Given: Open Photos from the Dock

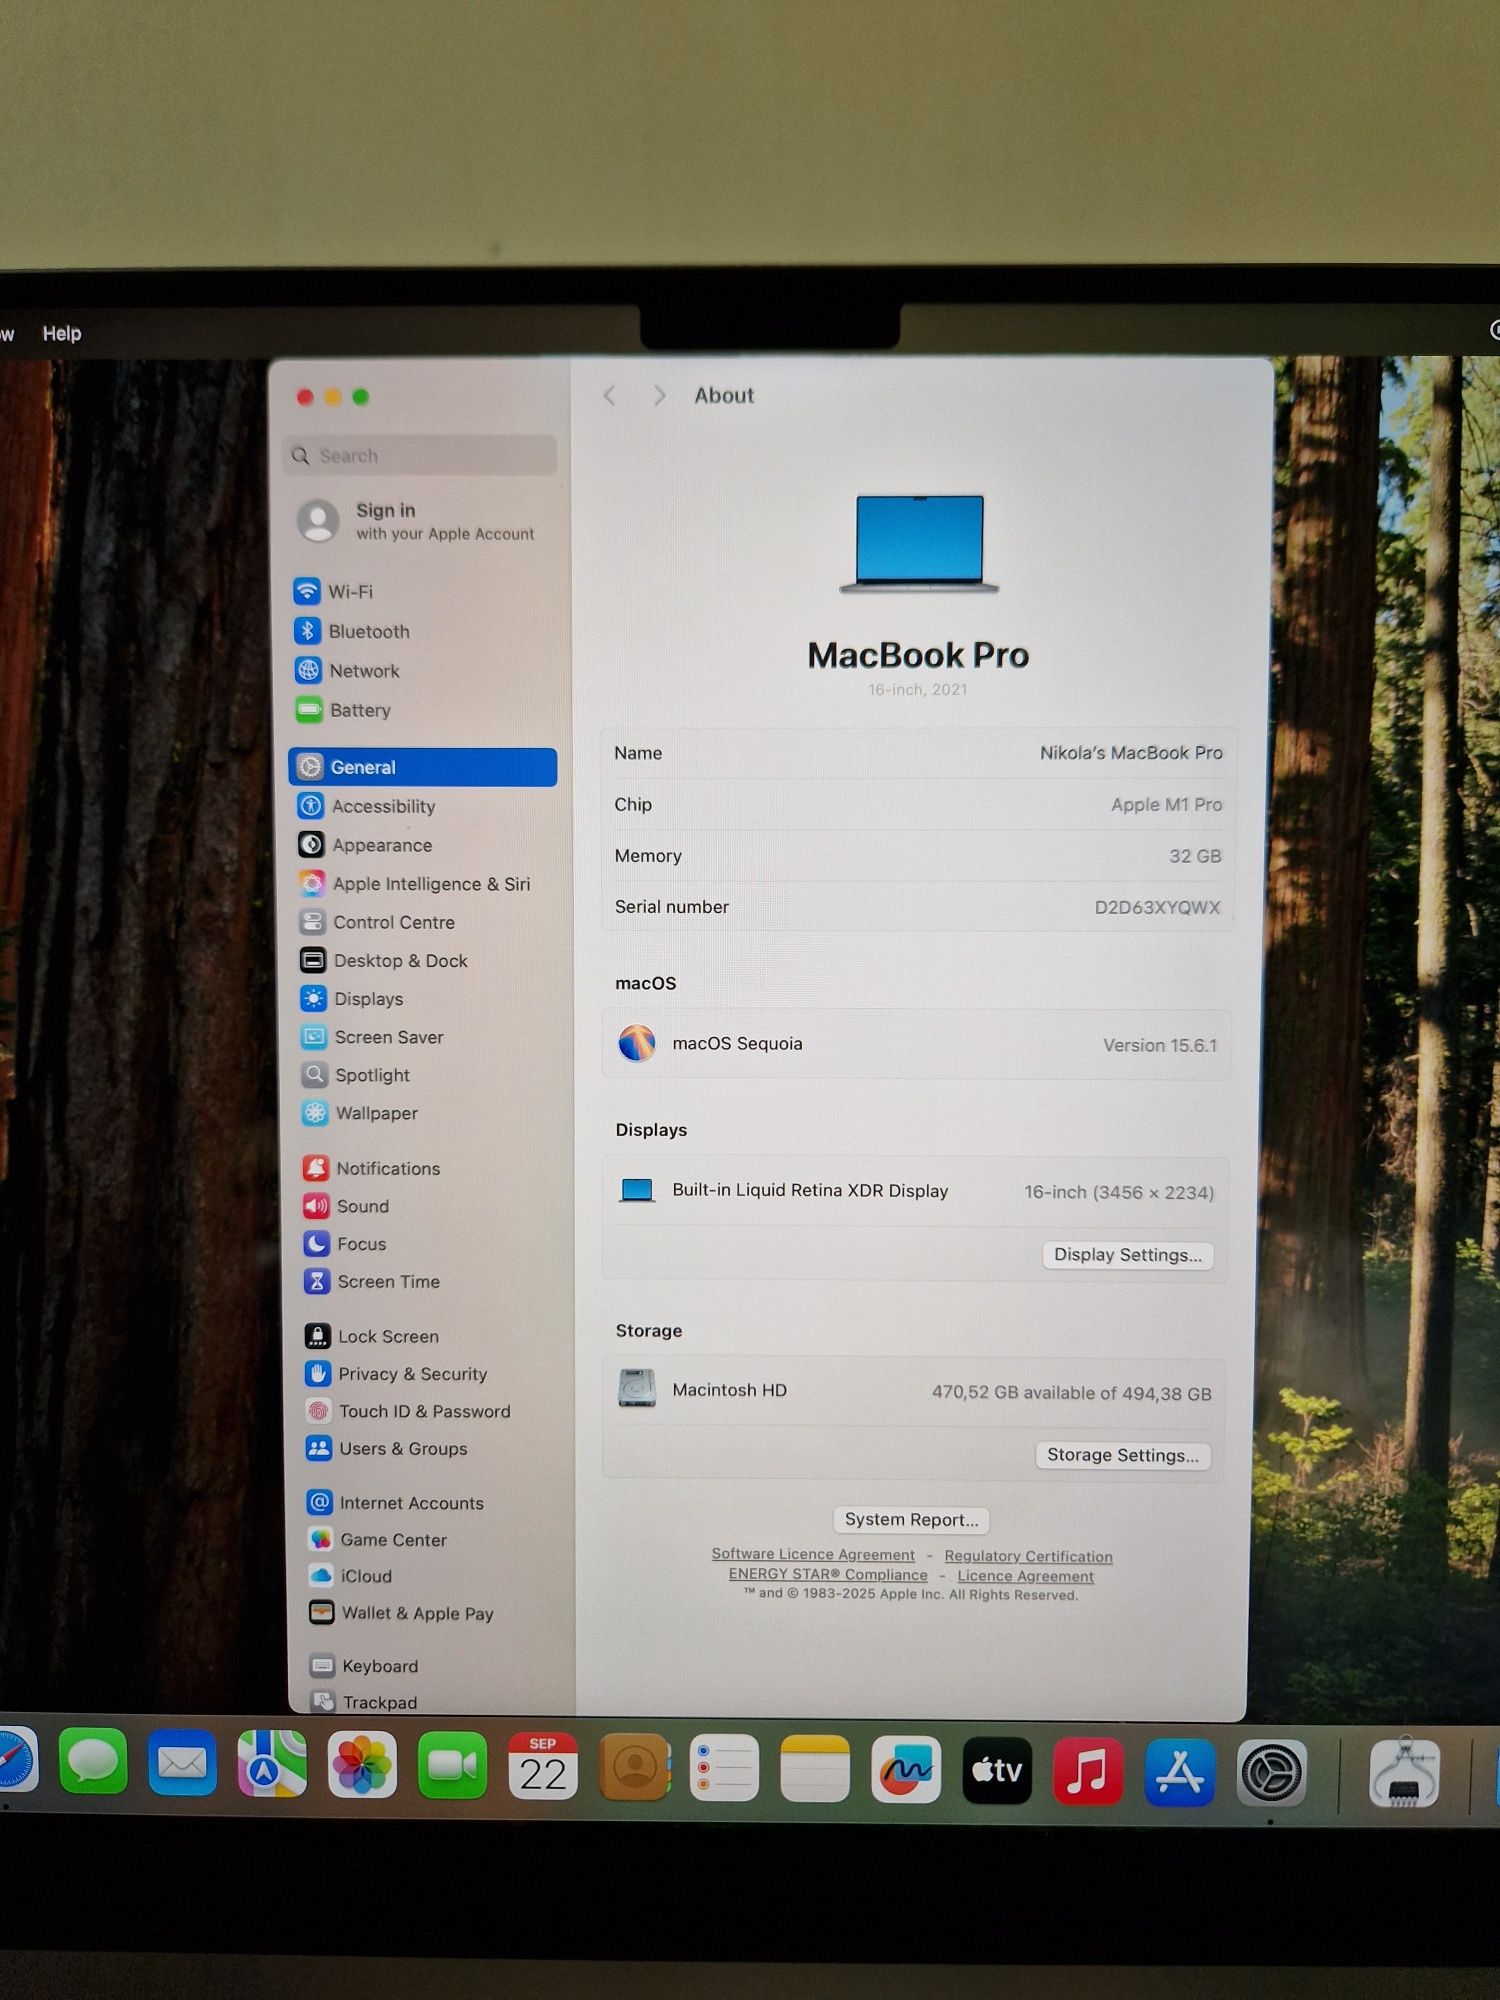Looking at the screenshot, I should (x=362, y=1766).
